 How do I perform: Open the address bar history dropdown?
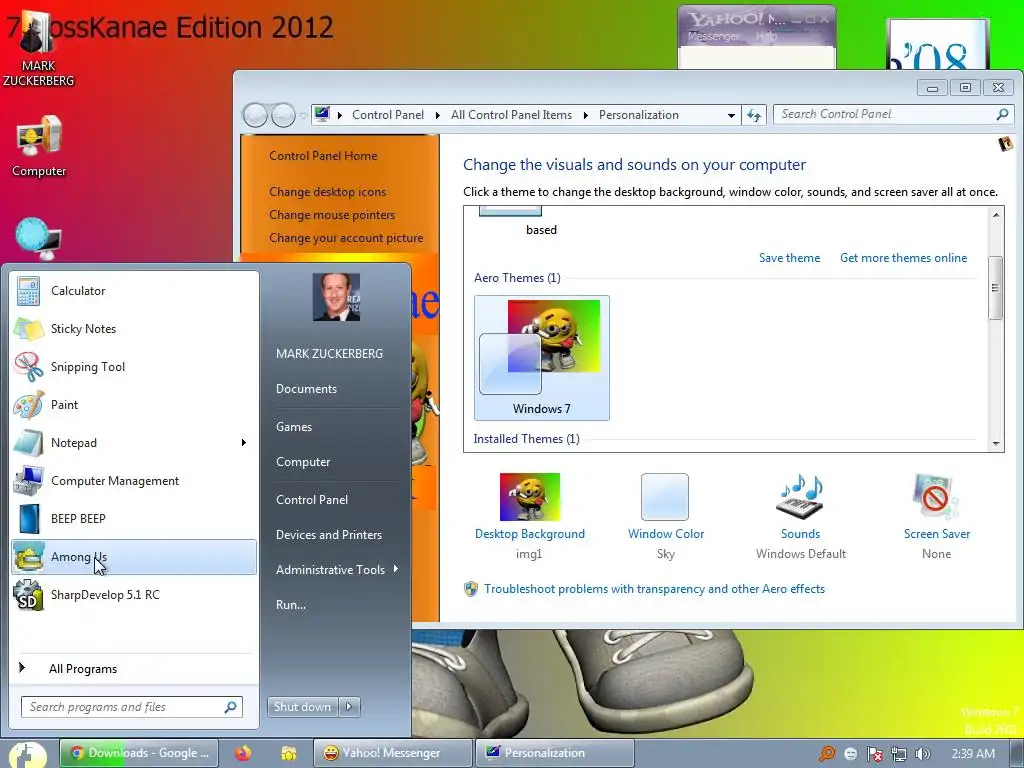coord(731,116)
